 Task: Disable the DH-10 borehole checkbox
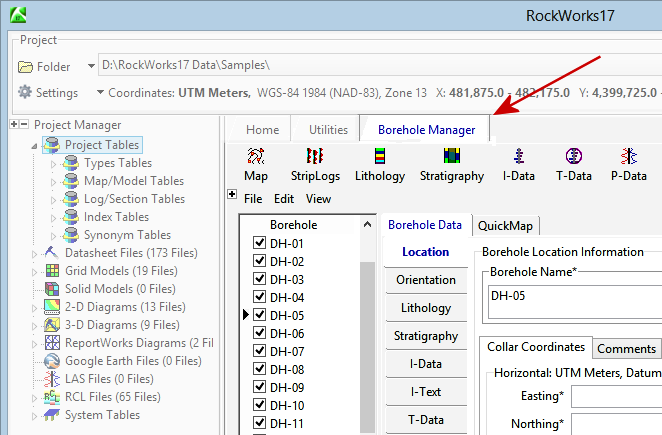click(x=260, y=406)
